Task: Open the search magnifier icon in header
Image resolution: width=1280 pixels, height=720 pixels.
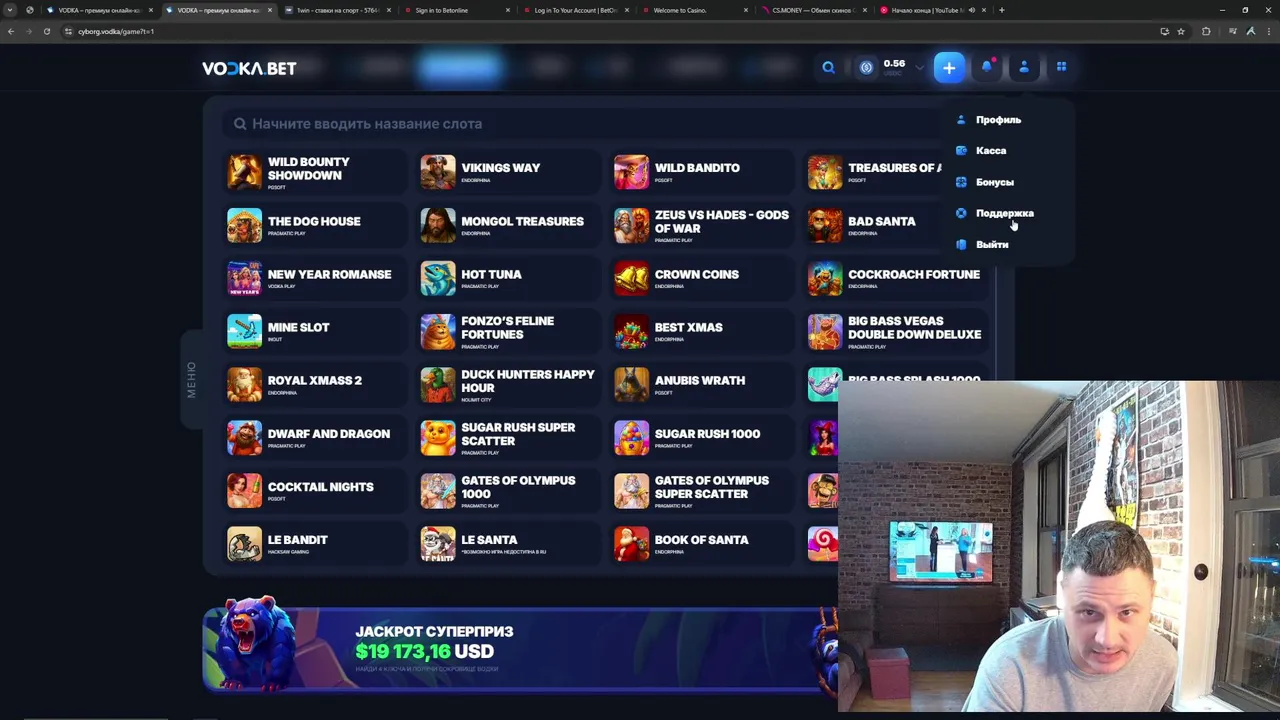Action: pyautogui.click(x=828, y=67)
